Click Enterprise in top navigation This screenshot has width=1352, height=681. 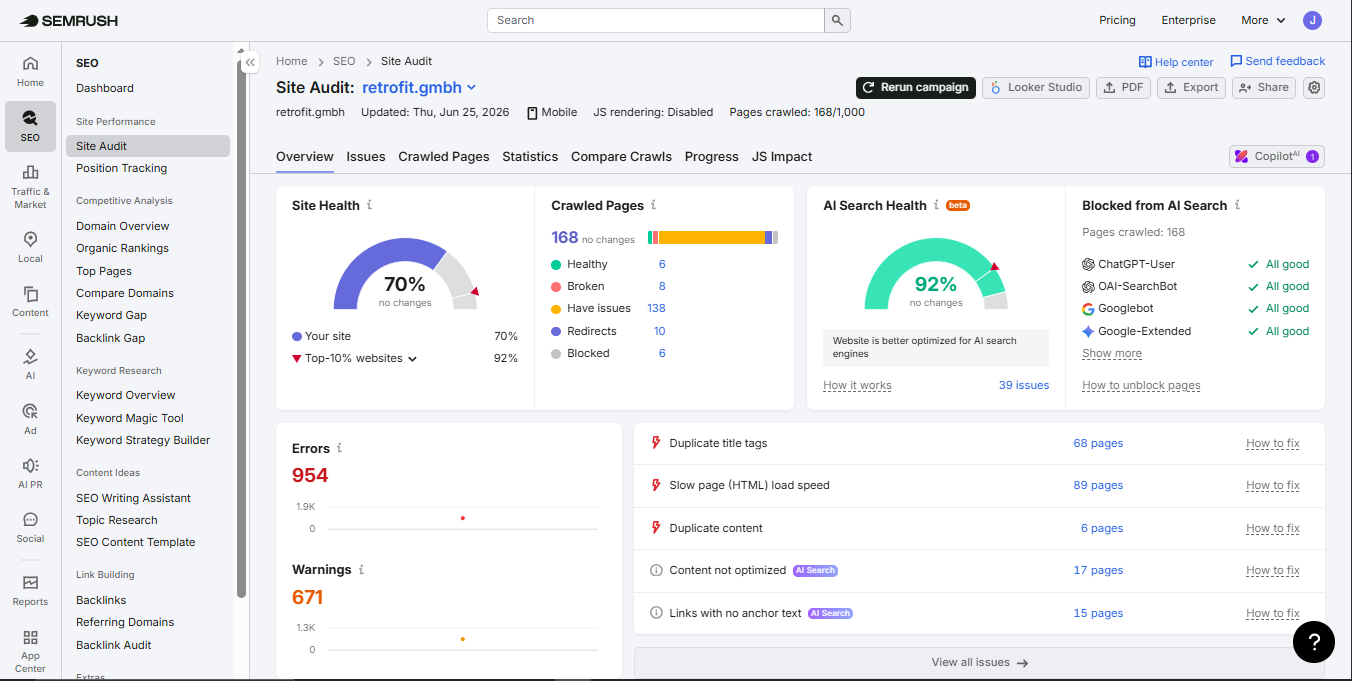(x=1188, y=20)
